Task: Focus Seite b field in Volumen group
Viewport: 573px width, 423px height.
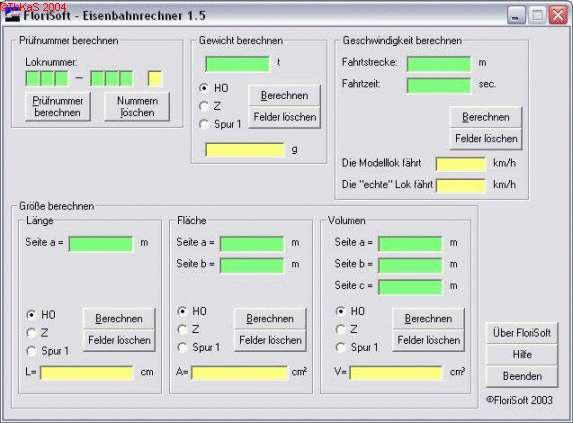Action: pos(410,266)
